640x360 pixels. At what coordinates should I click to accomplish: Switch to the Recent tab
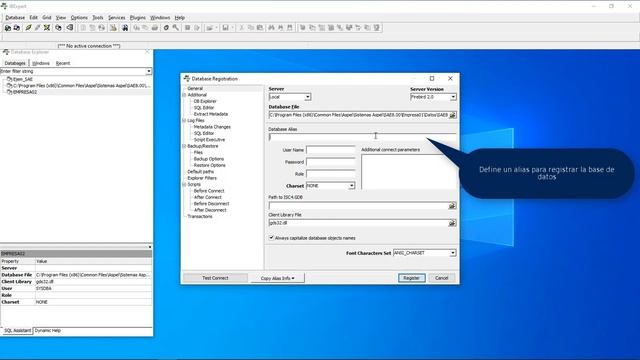(x=63, y=63)
